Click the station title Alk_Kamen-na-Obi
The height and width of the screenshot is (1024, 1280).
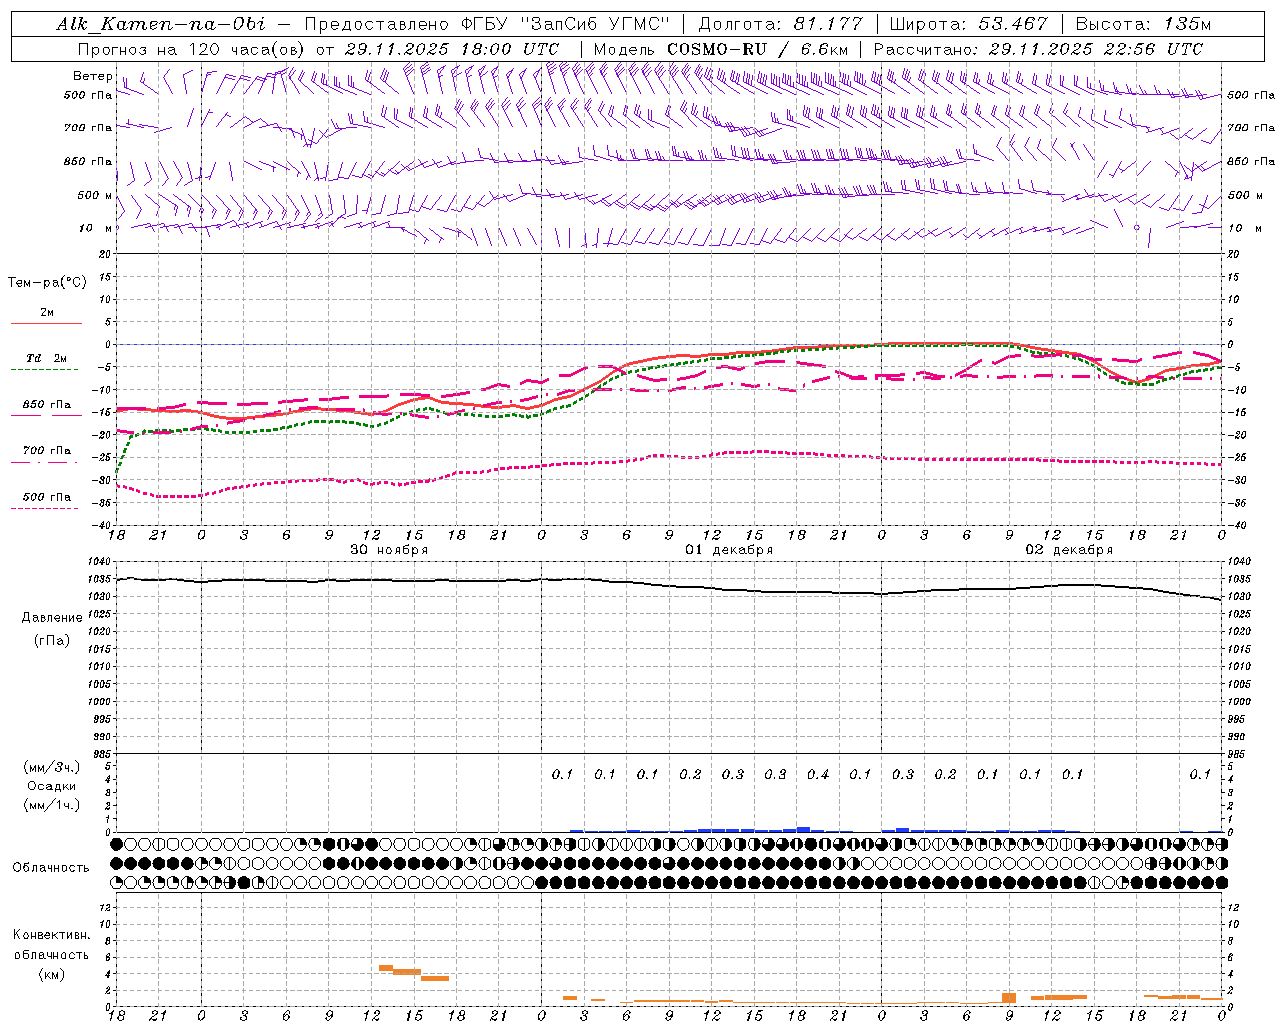click(x=161, y=24)
